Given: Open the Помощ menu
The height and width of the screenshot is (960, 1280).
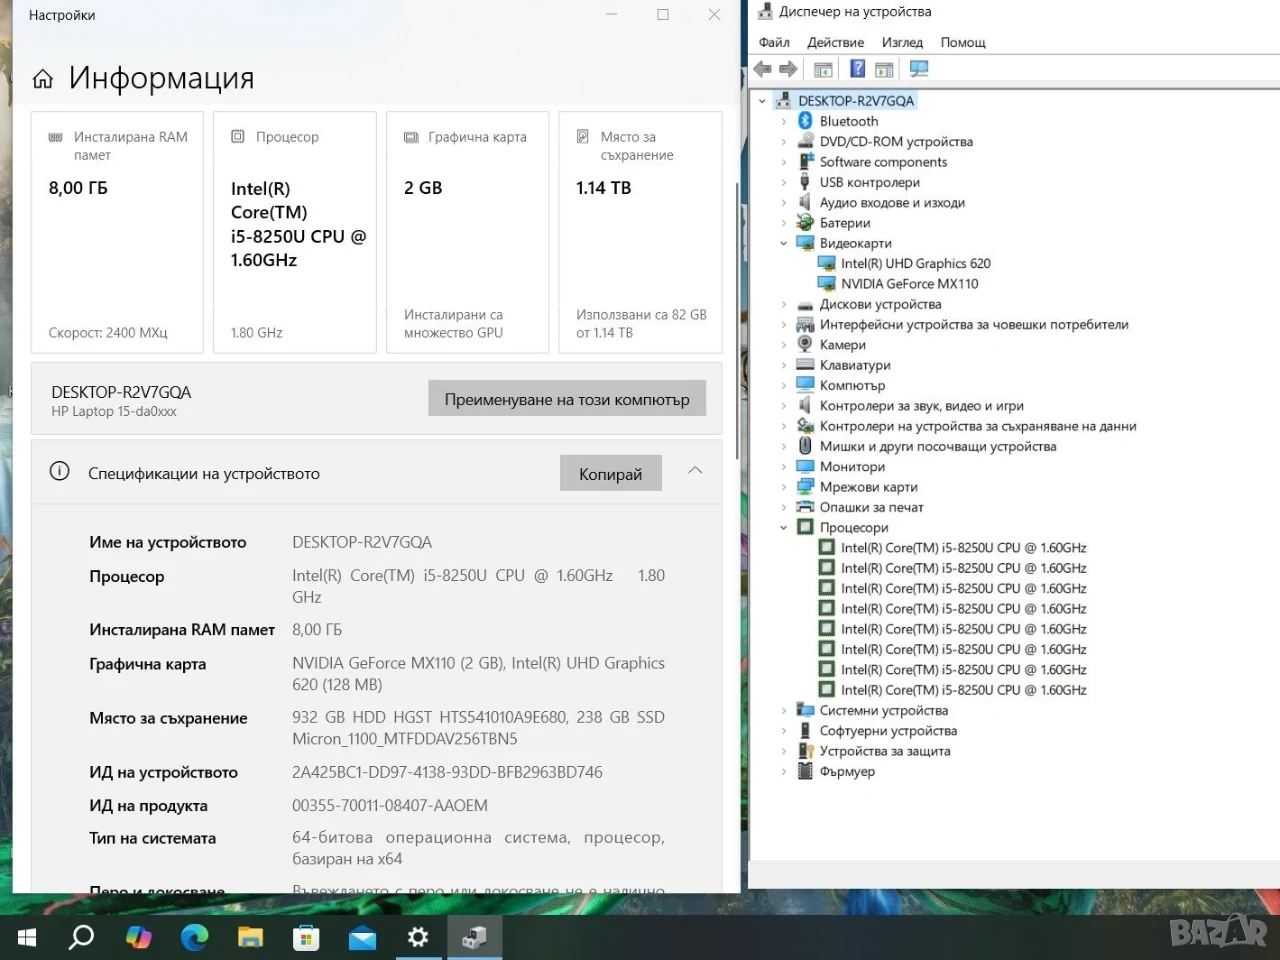Looking at the screenshot, I should [x=963, y=42].
